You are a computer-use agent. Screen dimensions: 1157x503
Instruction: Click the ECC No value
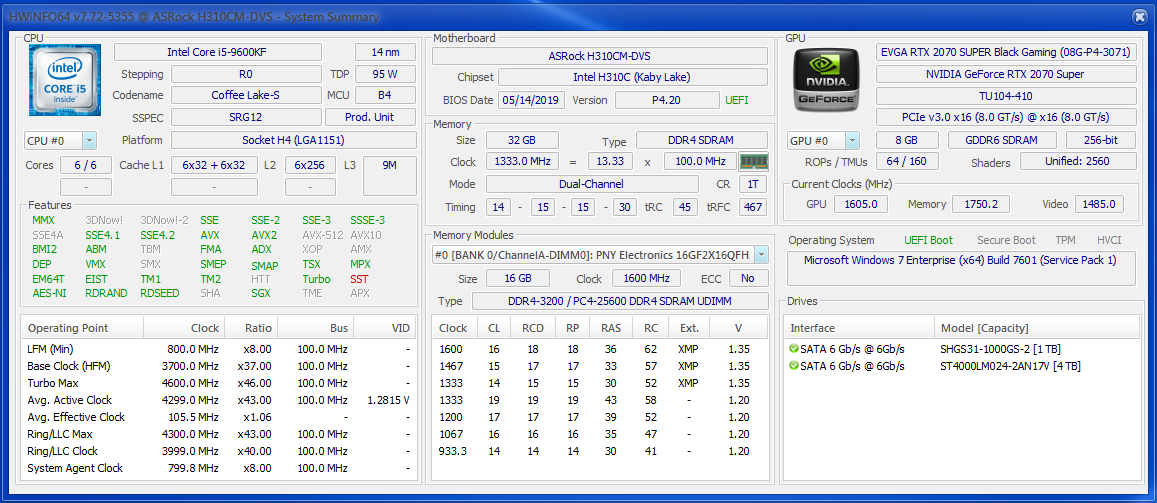pos(748,278)
